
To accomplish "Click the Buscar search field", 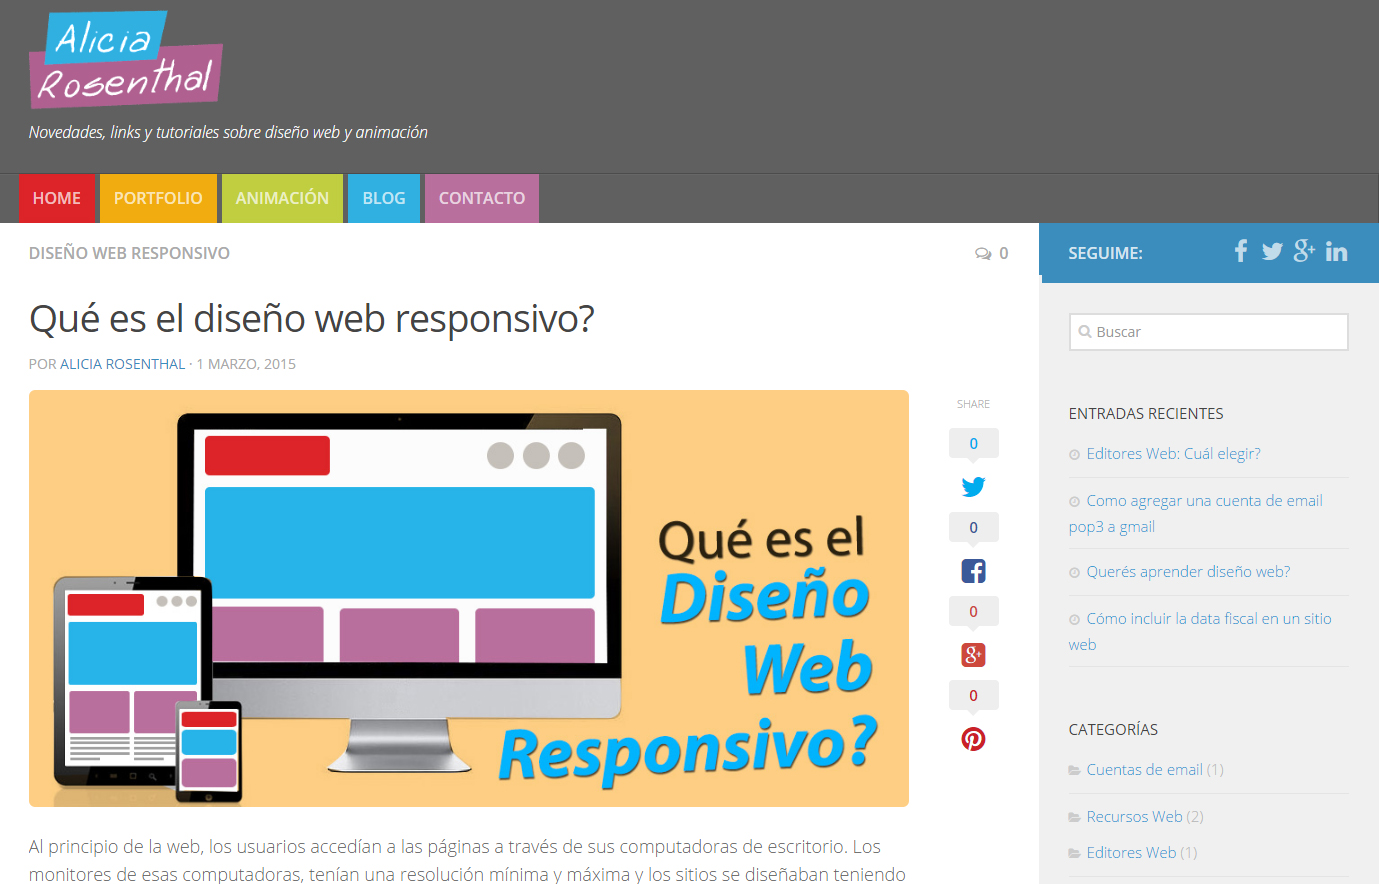I will pos(1209,332).
